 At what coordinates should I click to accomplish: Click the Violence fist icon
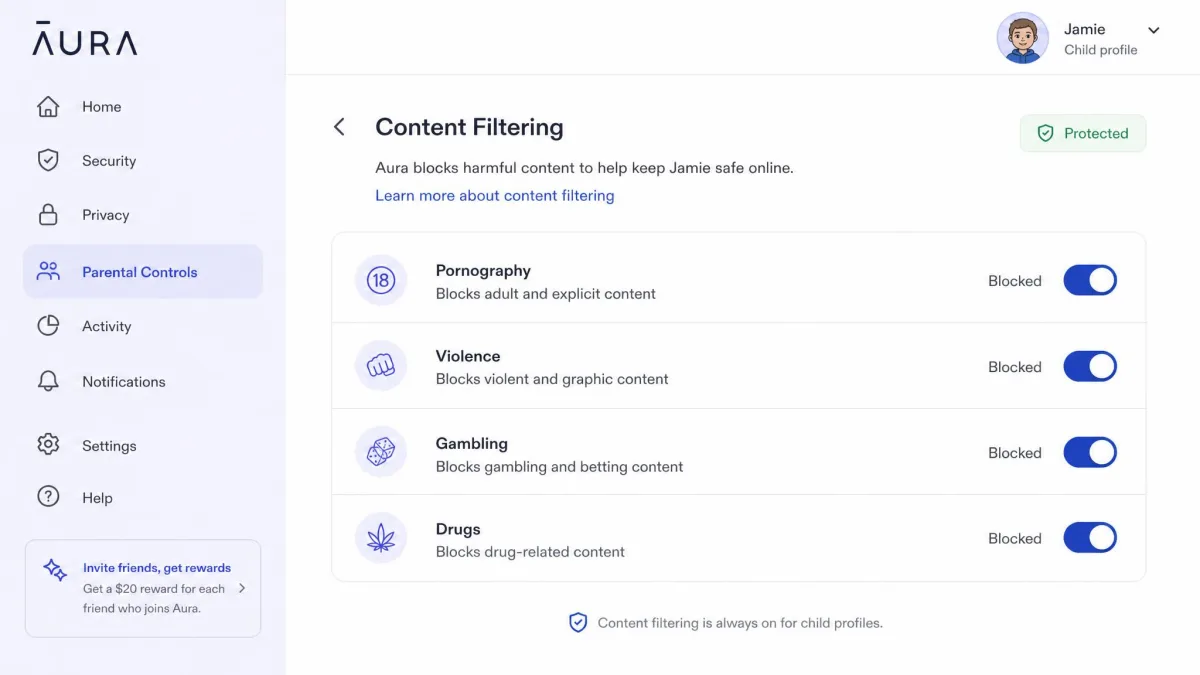point(380,366)
